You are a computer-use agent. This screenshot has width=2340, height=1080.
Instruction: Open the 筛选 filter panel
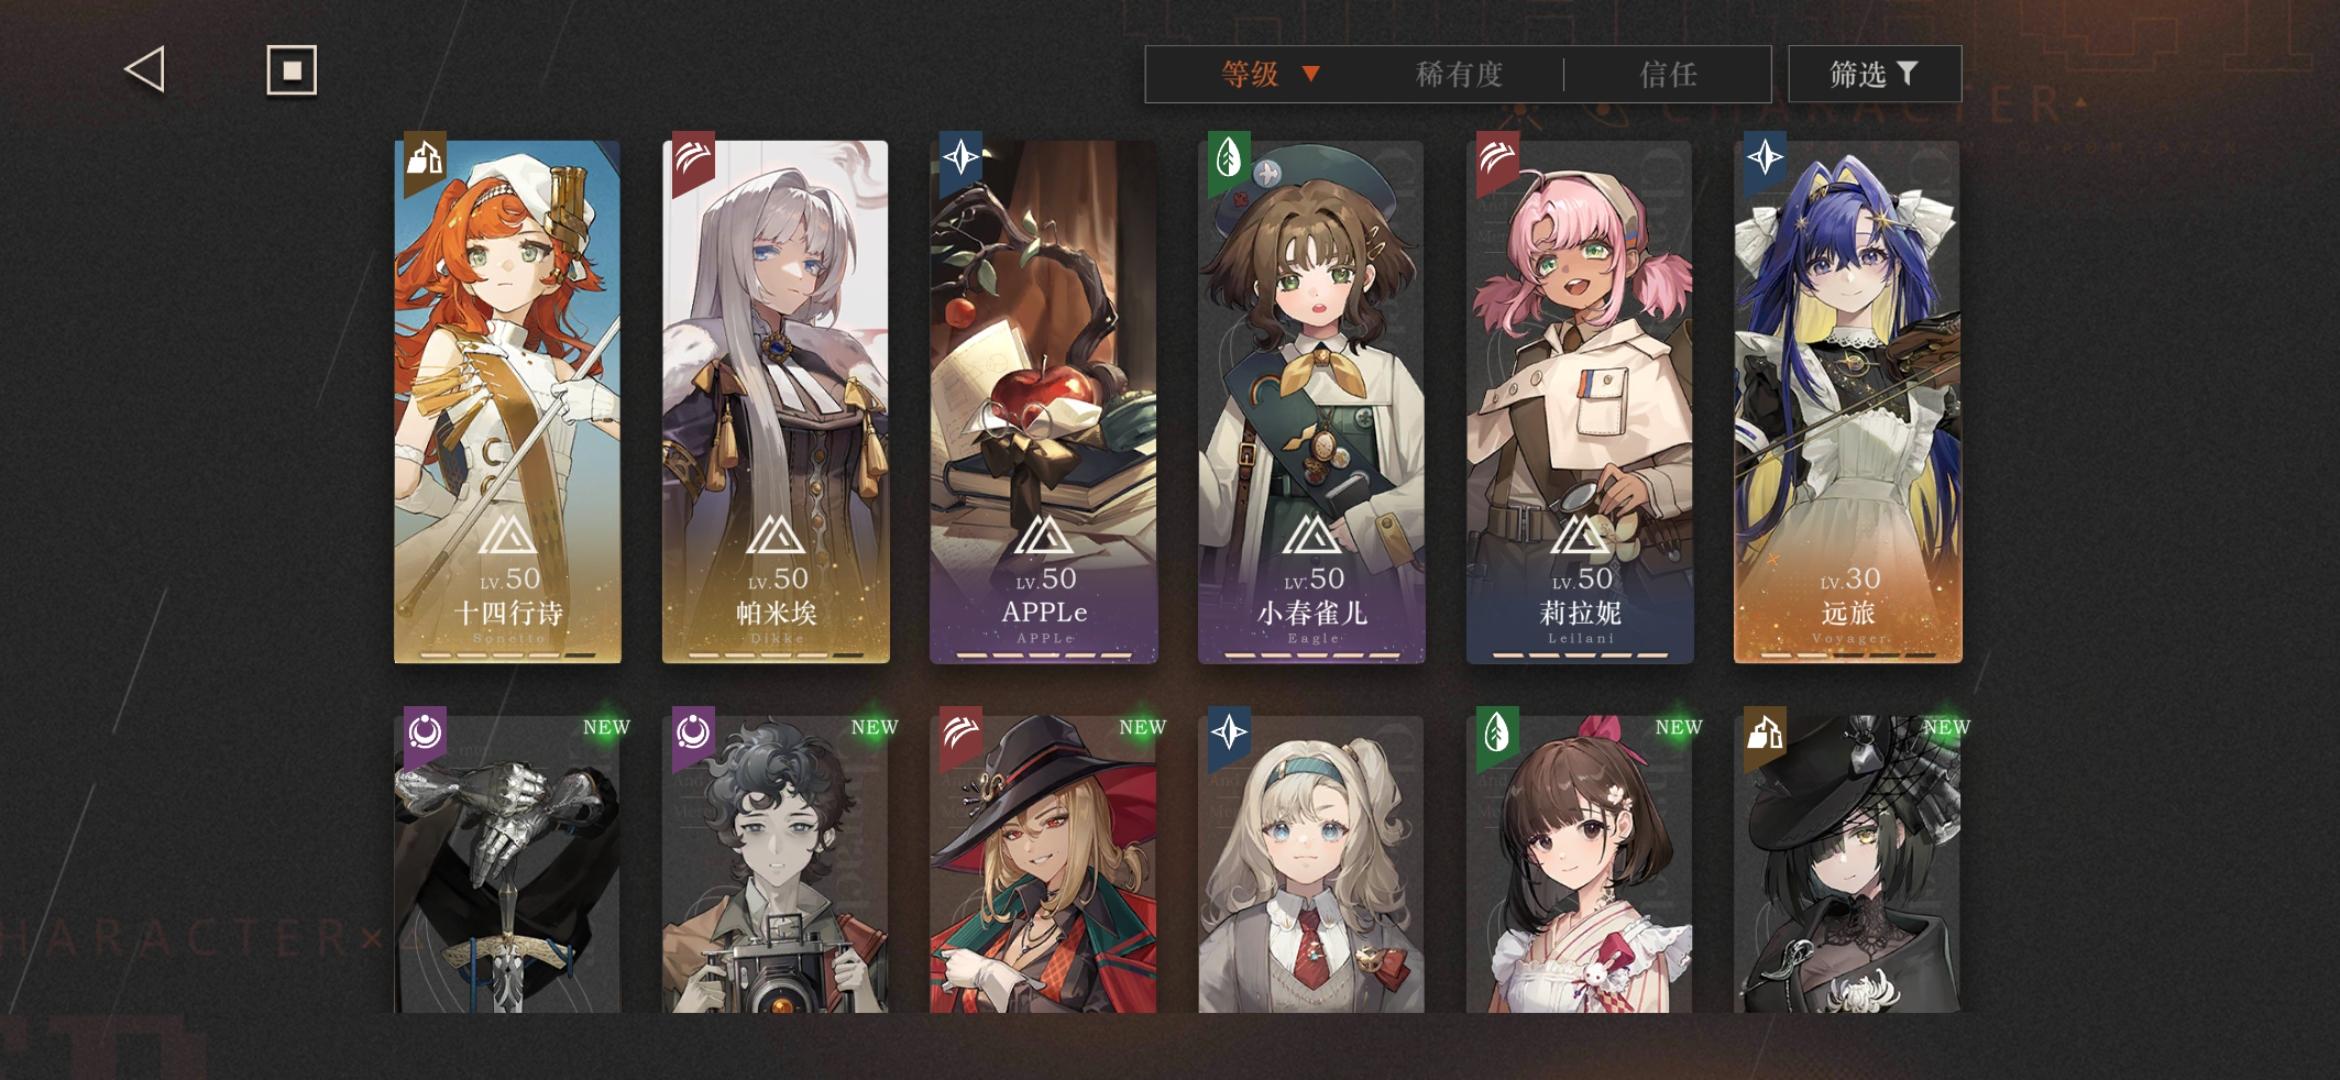pyautogui.click(x=1875, y=73)
